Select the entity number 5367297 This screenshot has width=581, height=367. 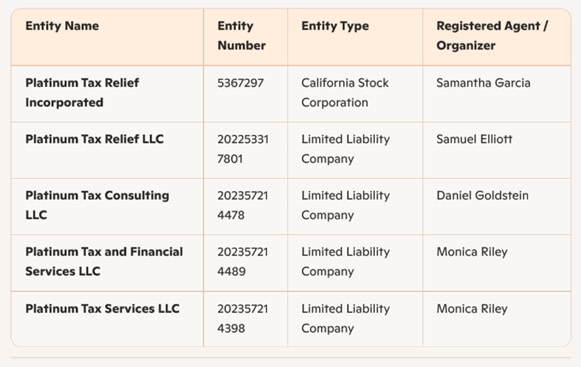pyautogui.click(x=240, y=83)
